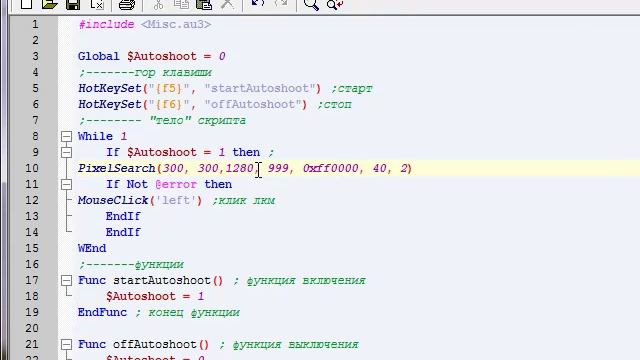Click line number 2 in the margin
The image size is (640, 360).
click(35, 40)
